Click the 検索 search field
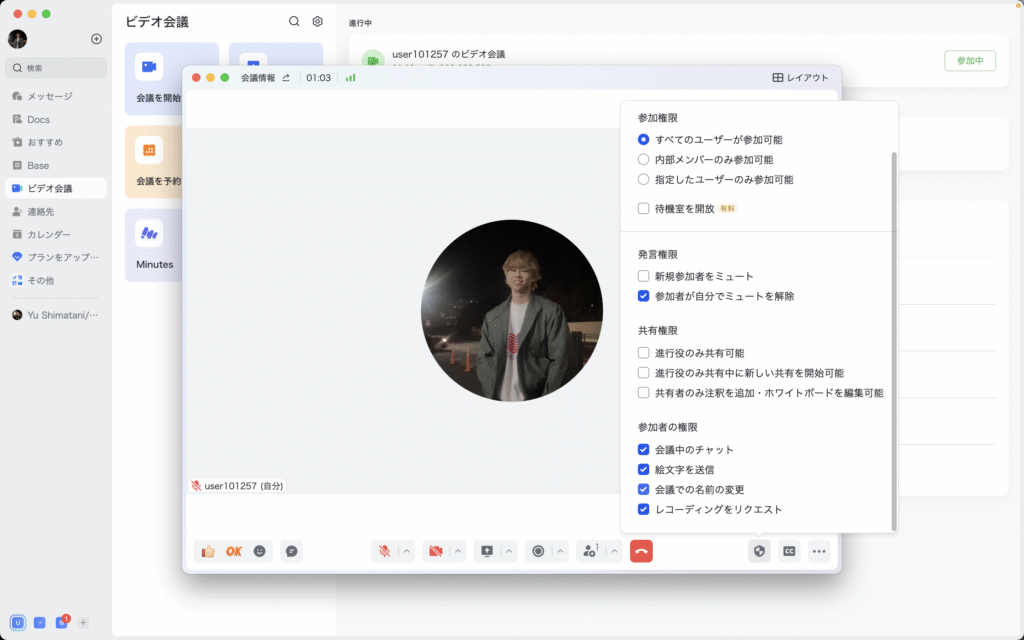Viewport: 1024px width, 640px height. click(56, 68)
